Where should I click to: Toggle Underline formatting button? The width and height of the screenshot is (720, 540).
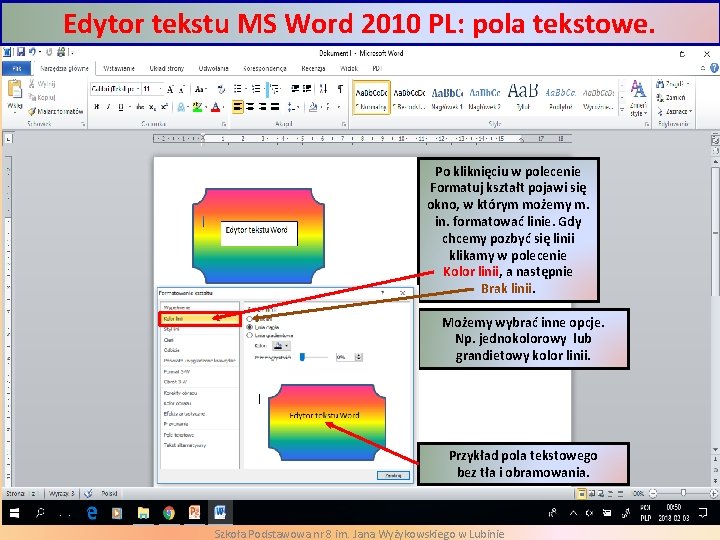click(120, 107)
